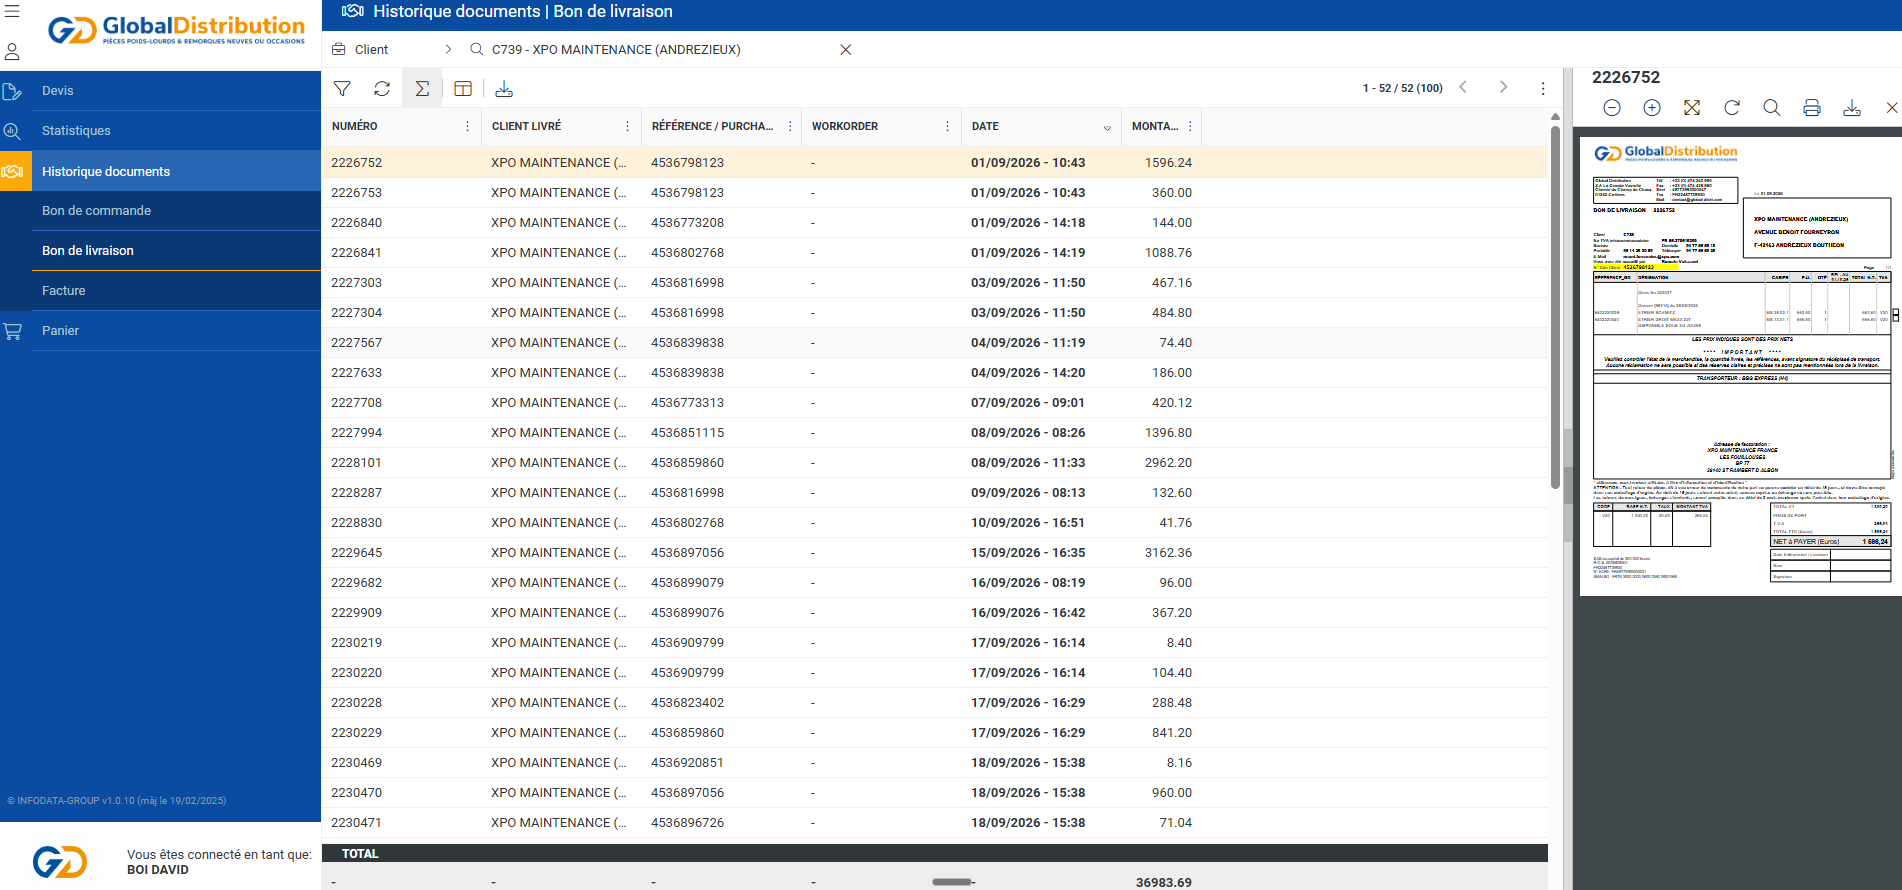This screenshot has height=890, width=1902.
Task: Open the filter funnel tool
Action: point(342,89)
